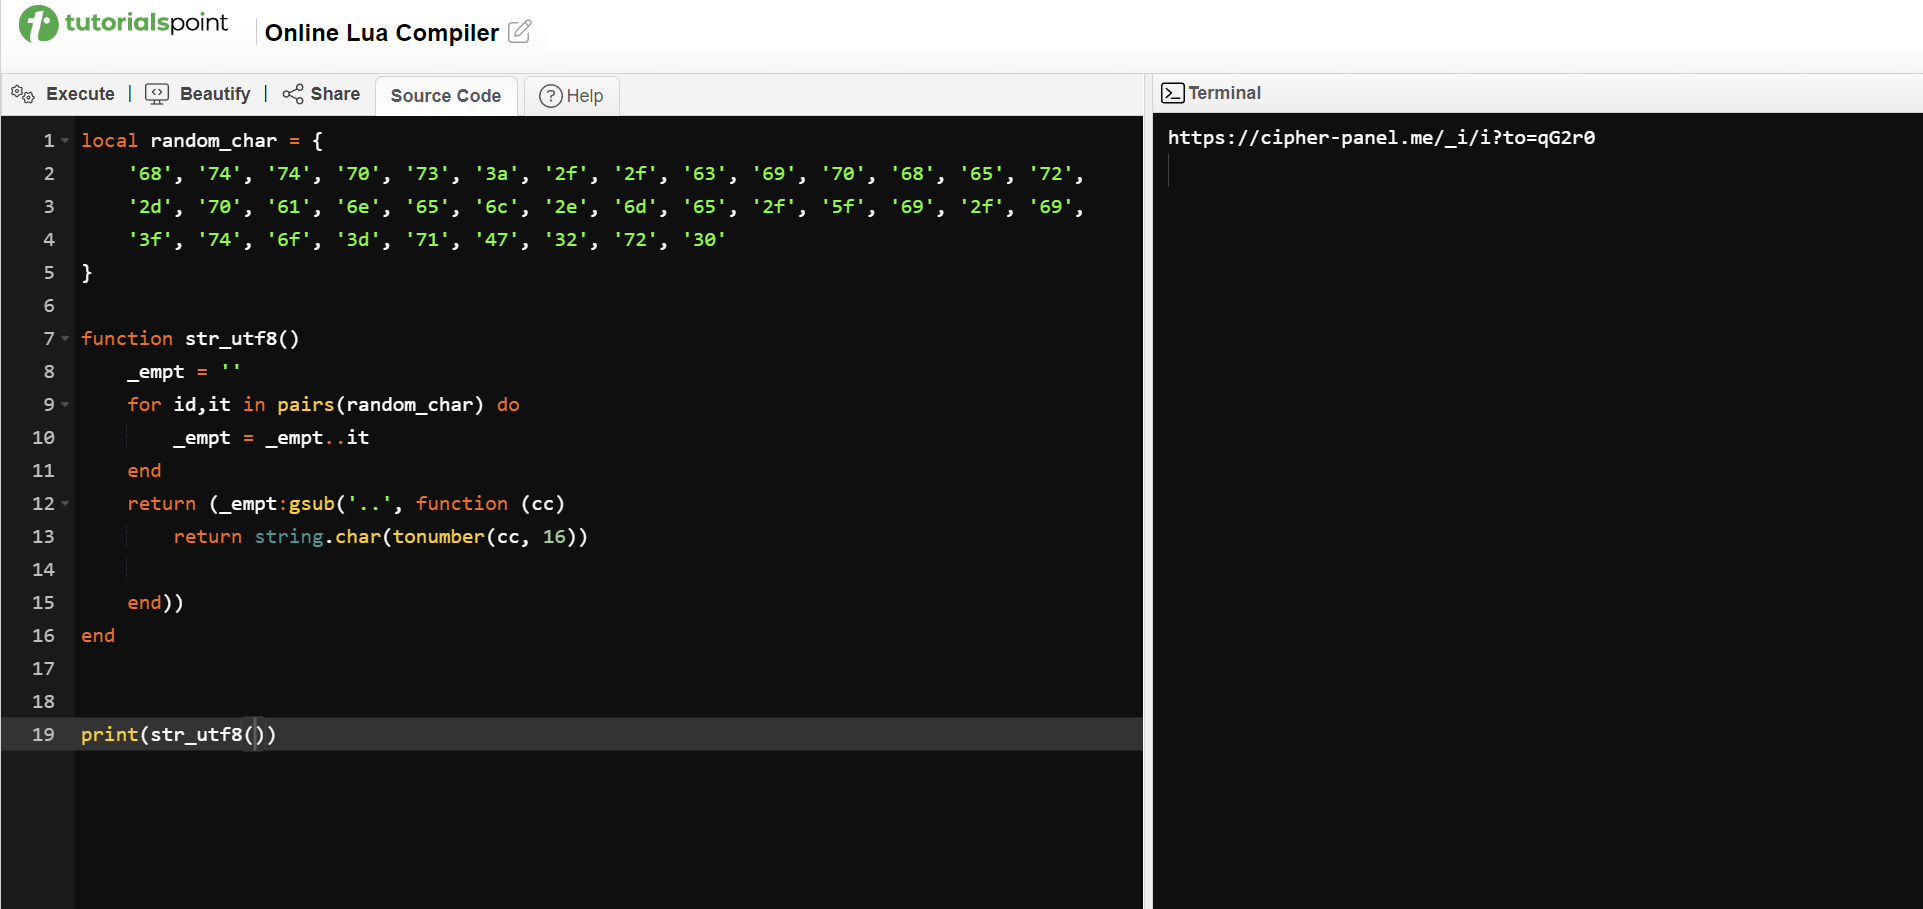
Task: Collapse the fold arrow on line 1
Action: point(65,141)
